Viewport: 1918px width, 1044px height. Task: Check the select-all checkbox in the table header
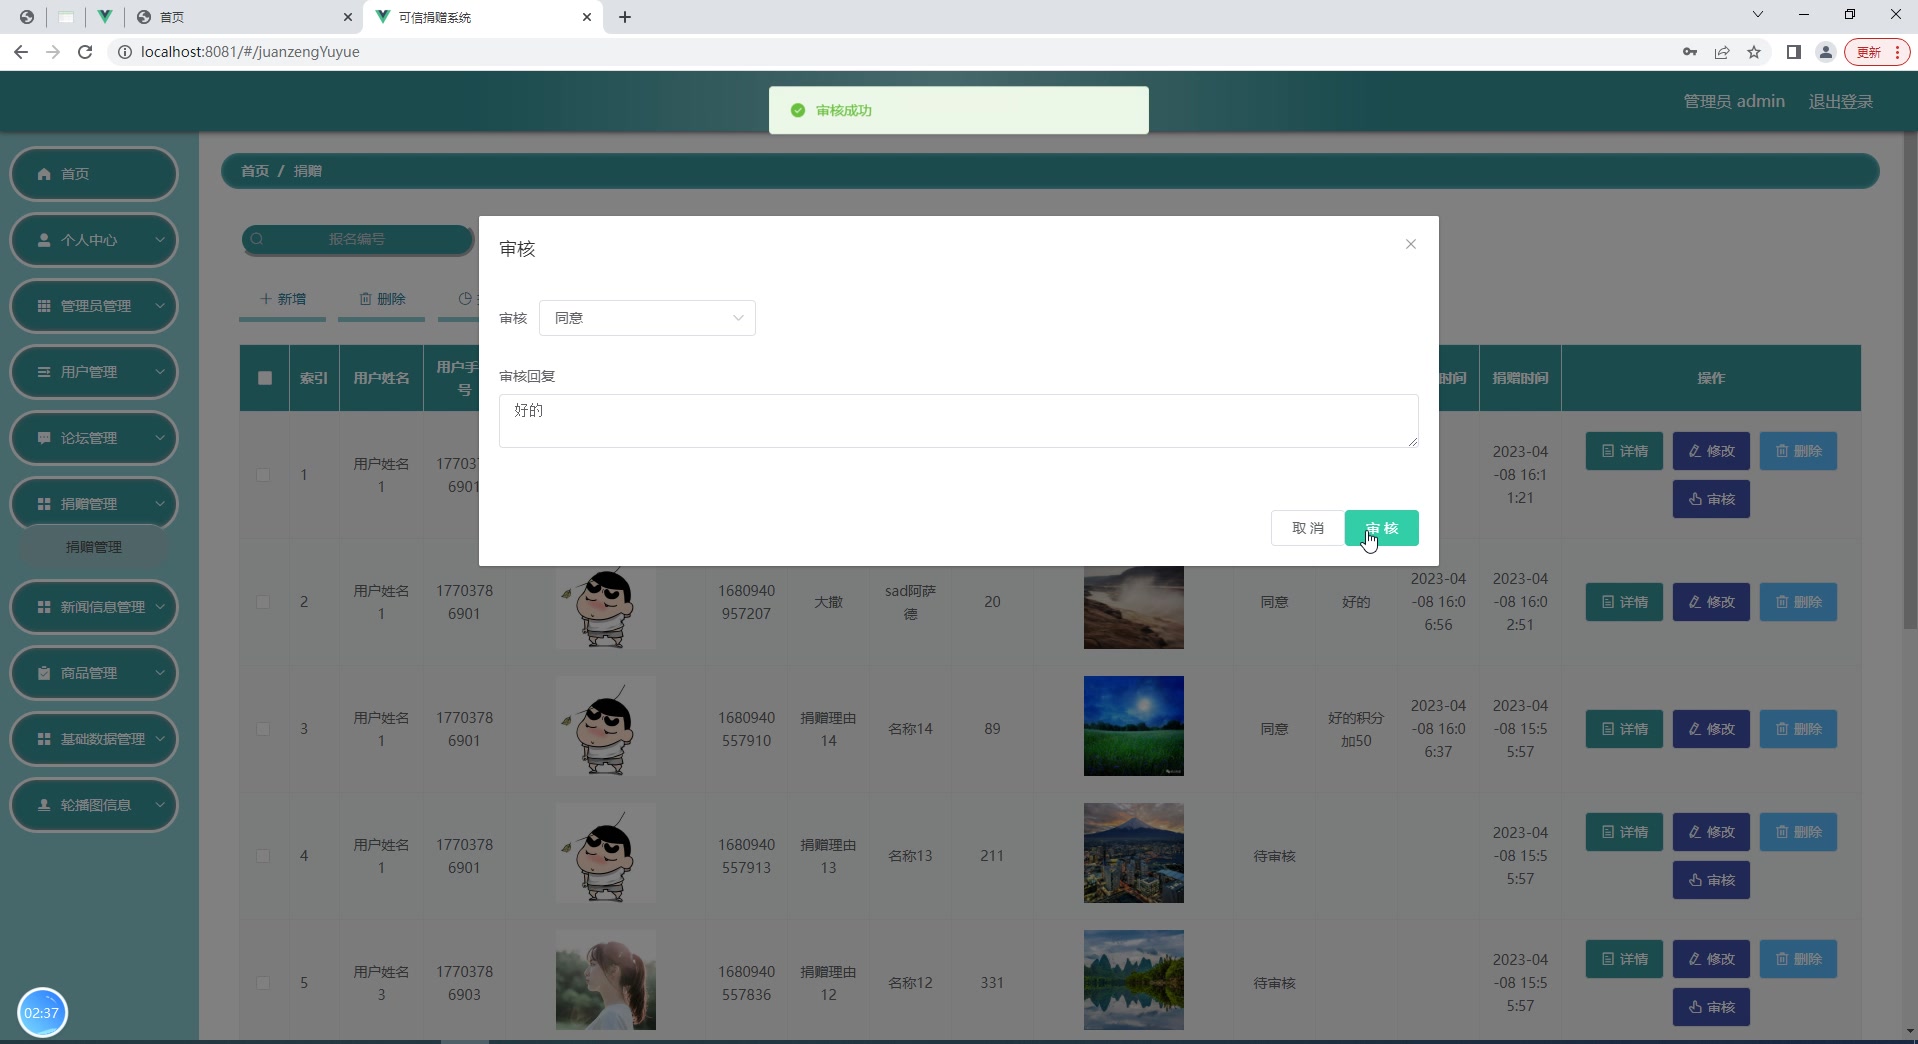pyautogui.click(x=263, y=378)
